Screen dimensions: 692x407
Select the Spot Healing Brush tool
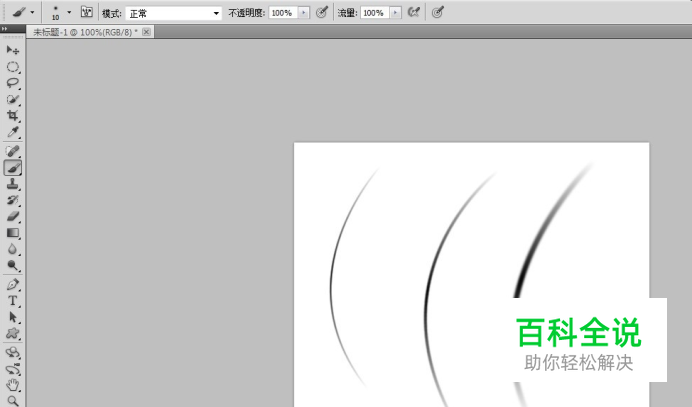[12, 151]
